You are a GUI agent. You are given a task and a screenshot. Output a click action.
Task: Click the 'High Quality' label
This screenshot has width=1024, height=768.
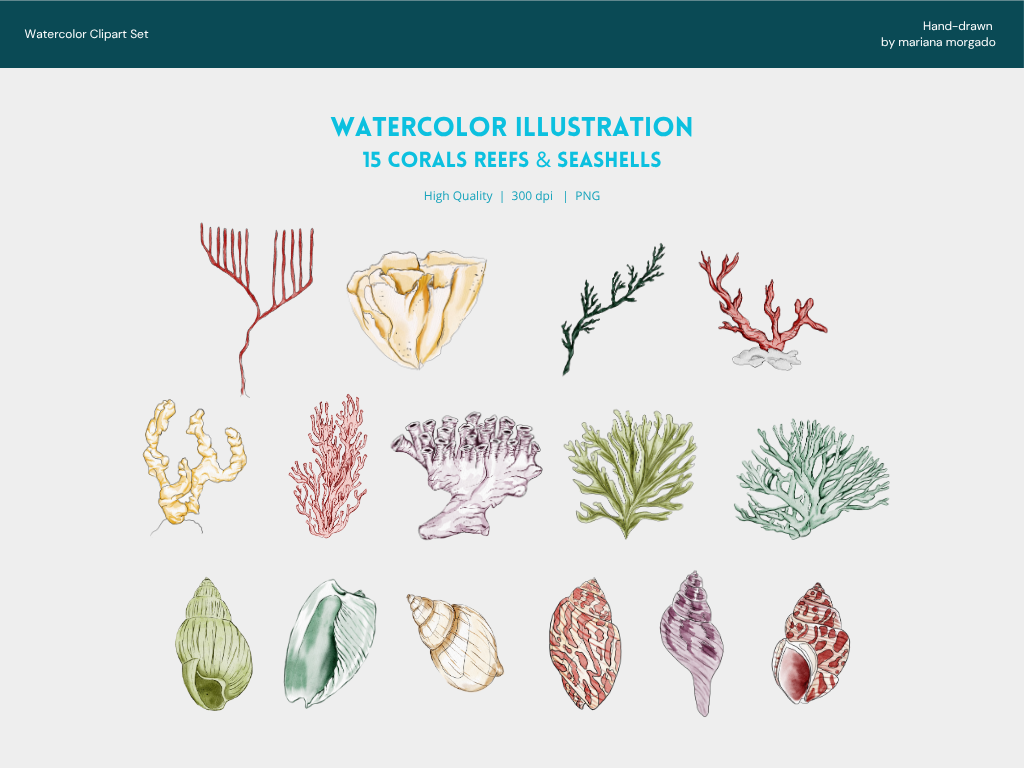(458, 196)
